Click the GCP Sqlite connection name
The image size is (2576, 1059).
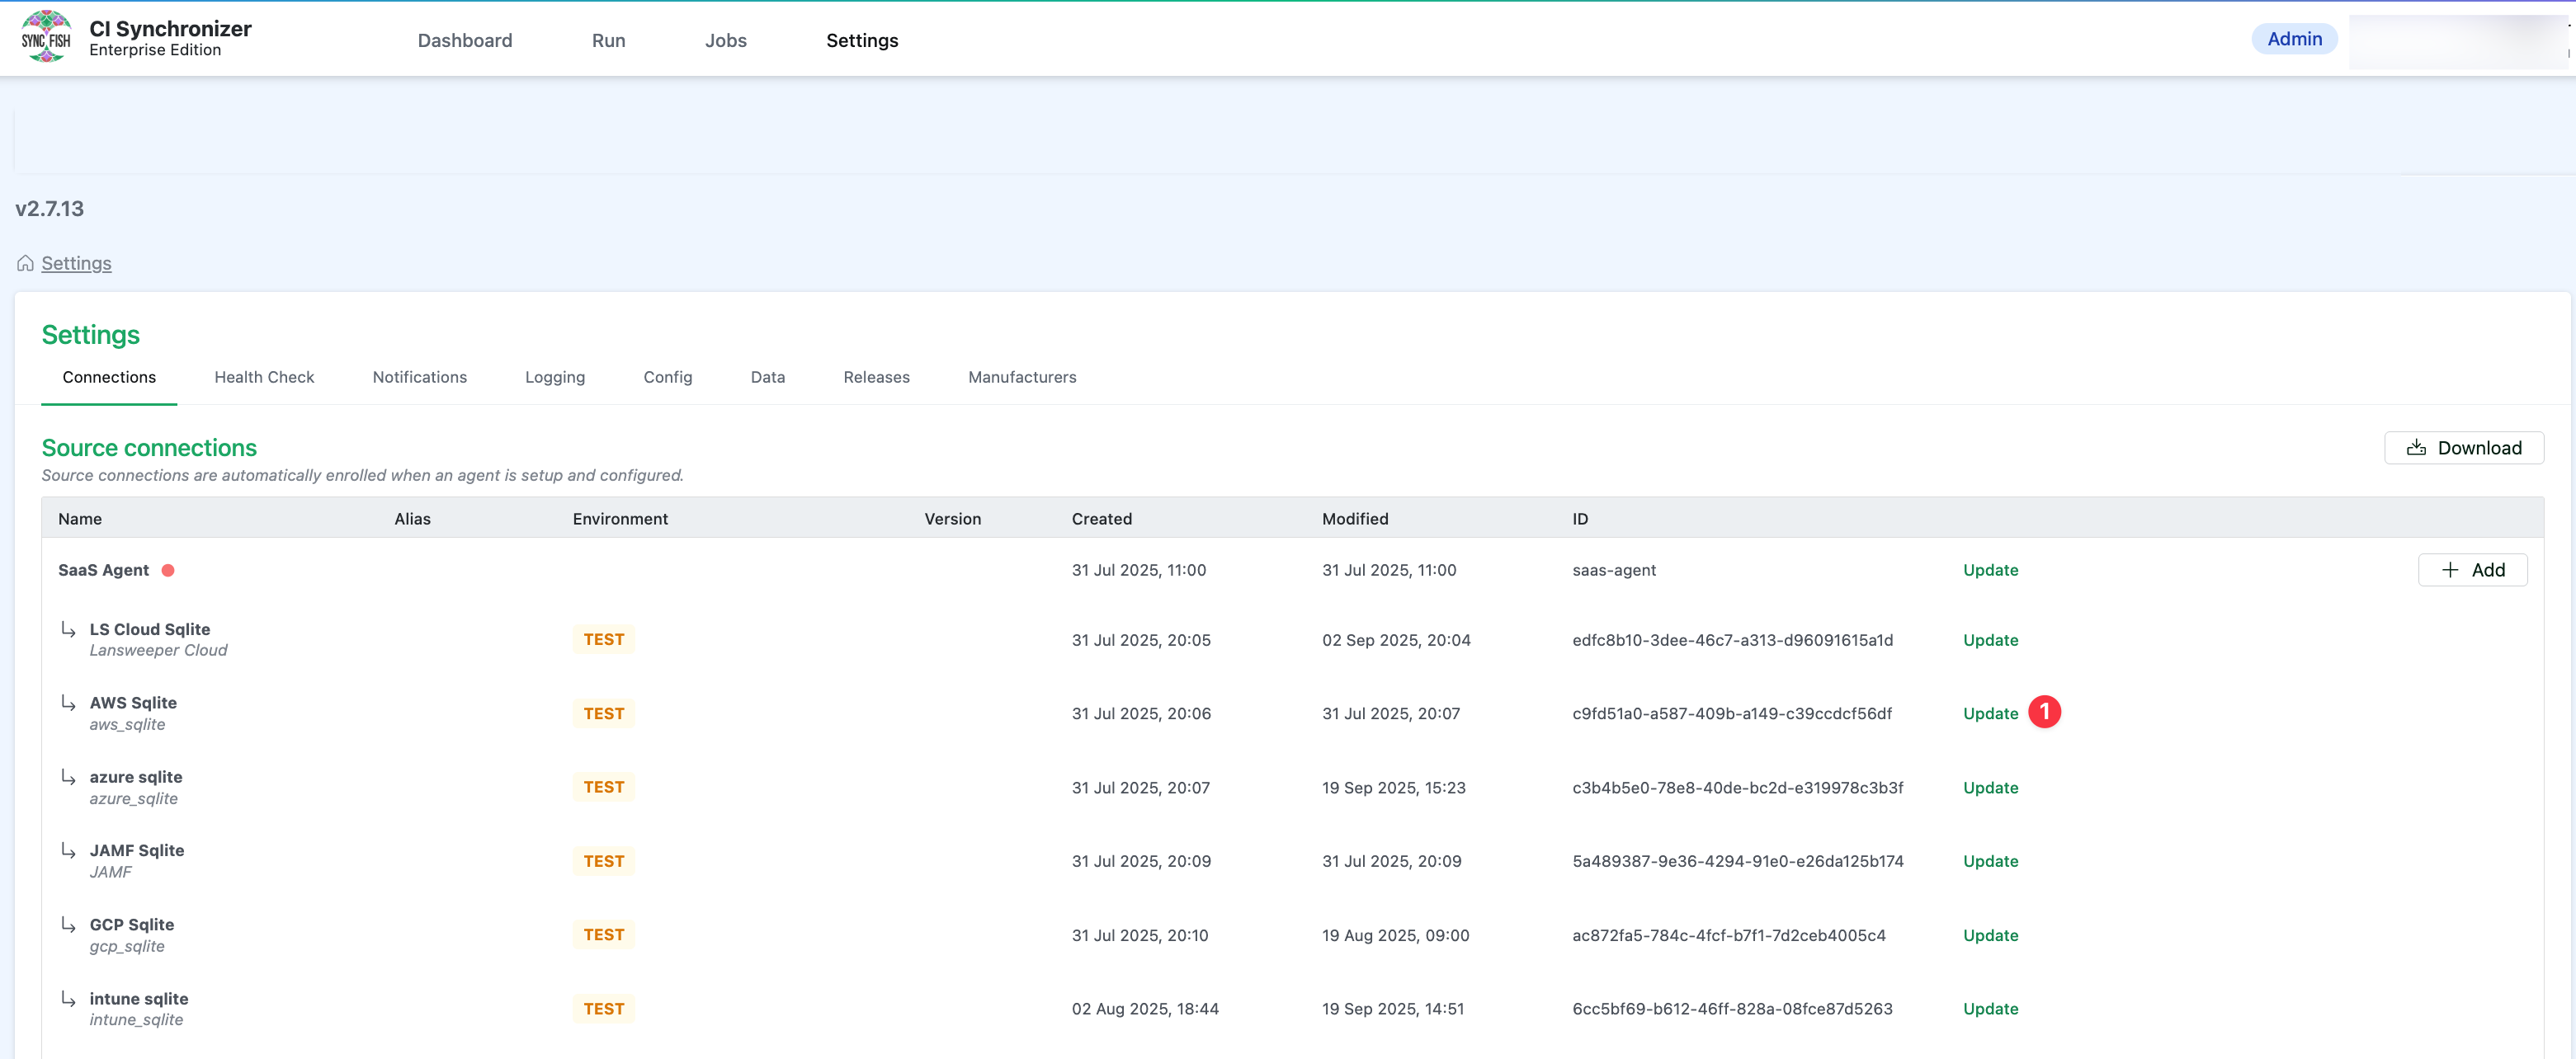(x=132, y=924)
